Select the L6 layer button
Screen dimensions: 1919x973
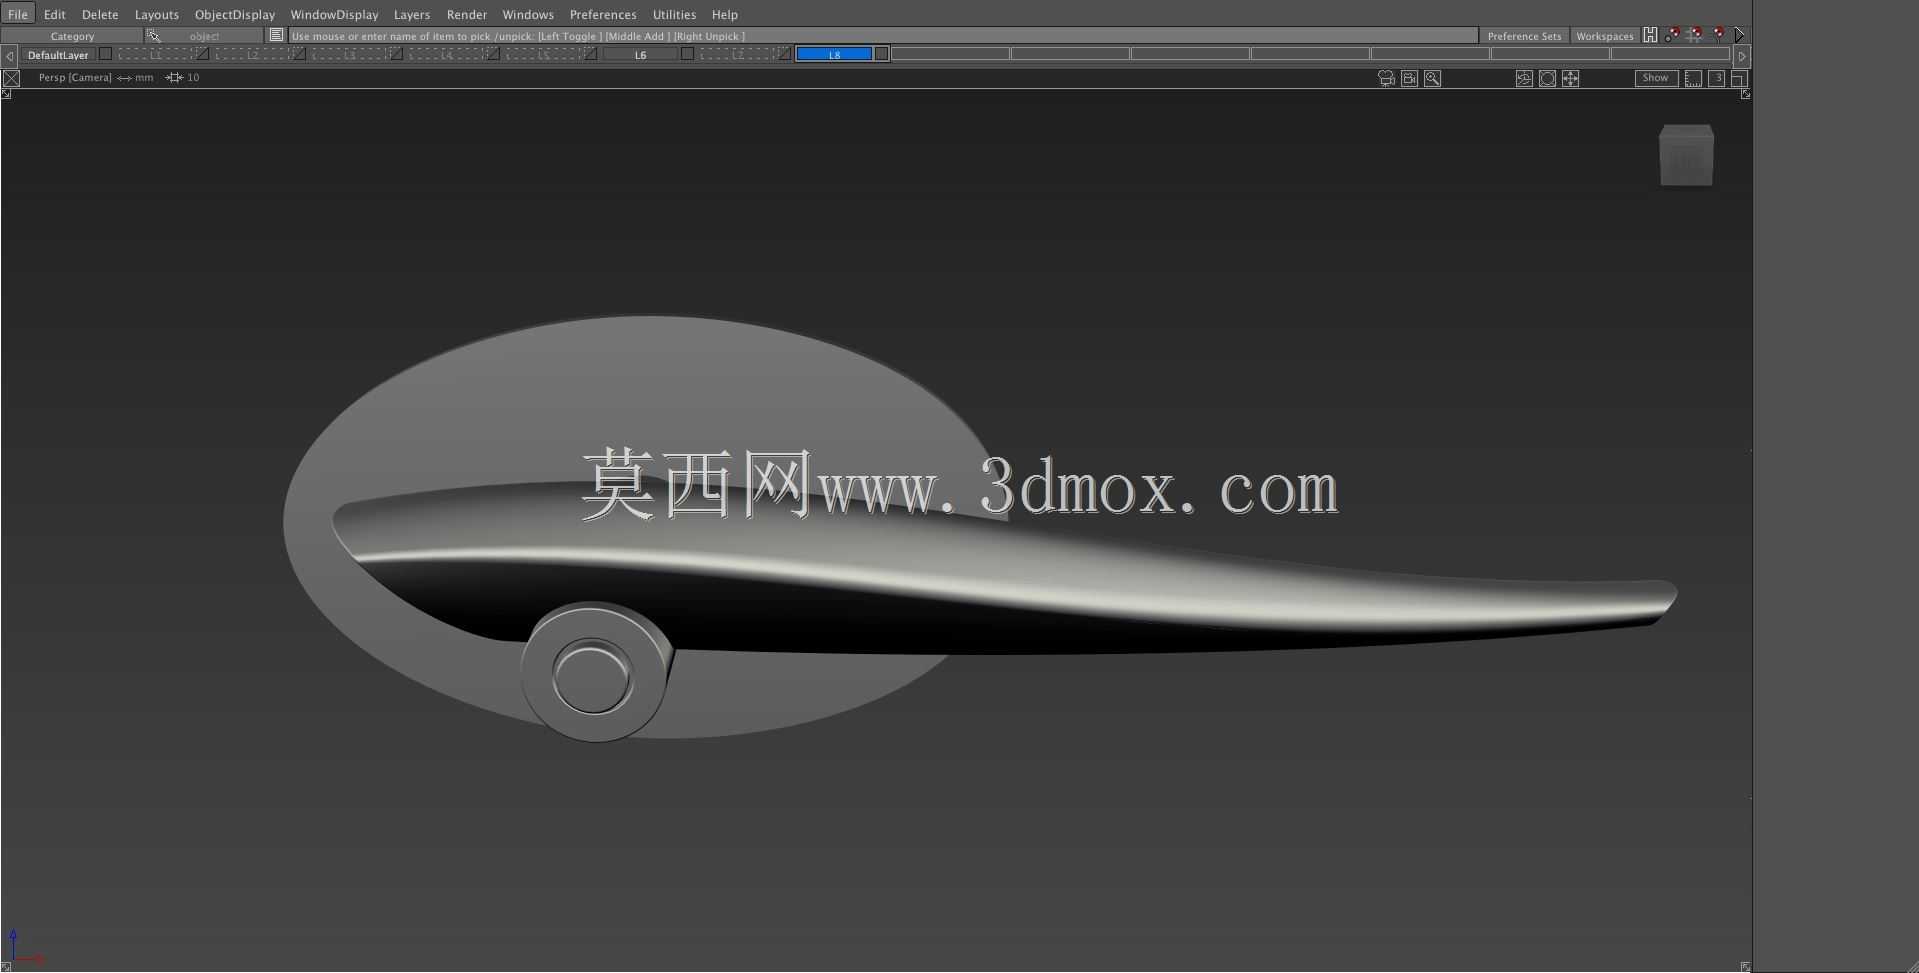(640, 55)
